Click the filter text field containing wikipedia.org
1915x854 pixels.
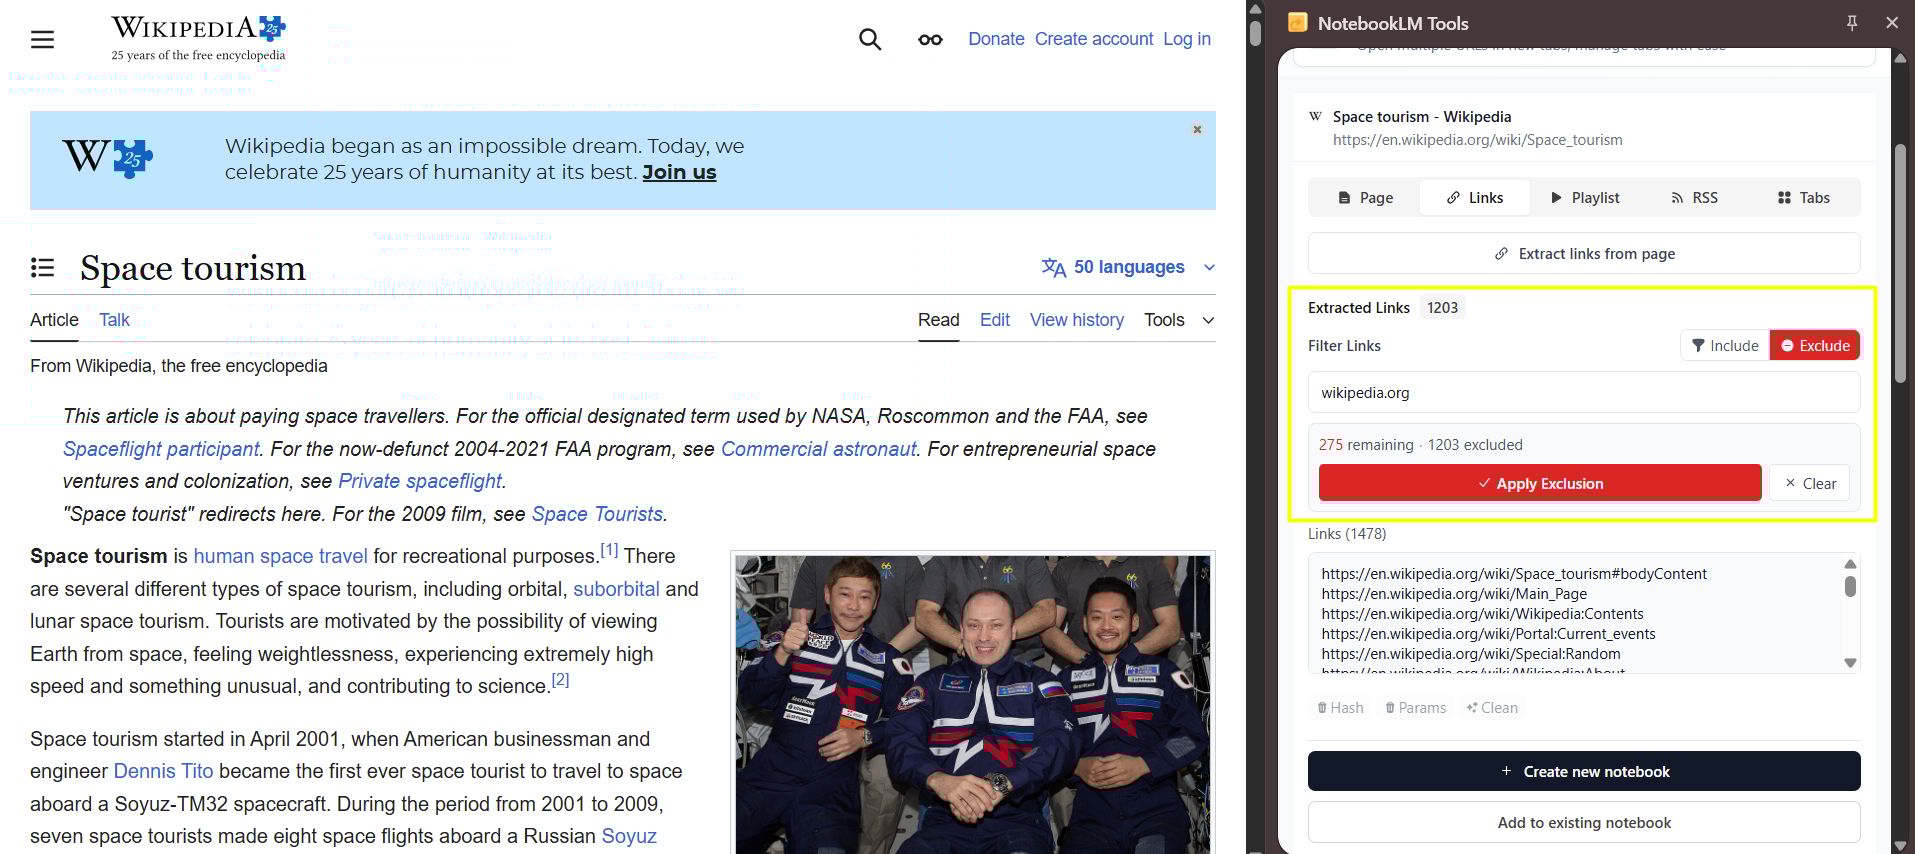point(1584,393)
